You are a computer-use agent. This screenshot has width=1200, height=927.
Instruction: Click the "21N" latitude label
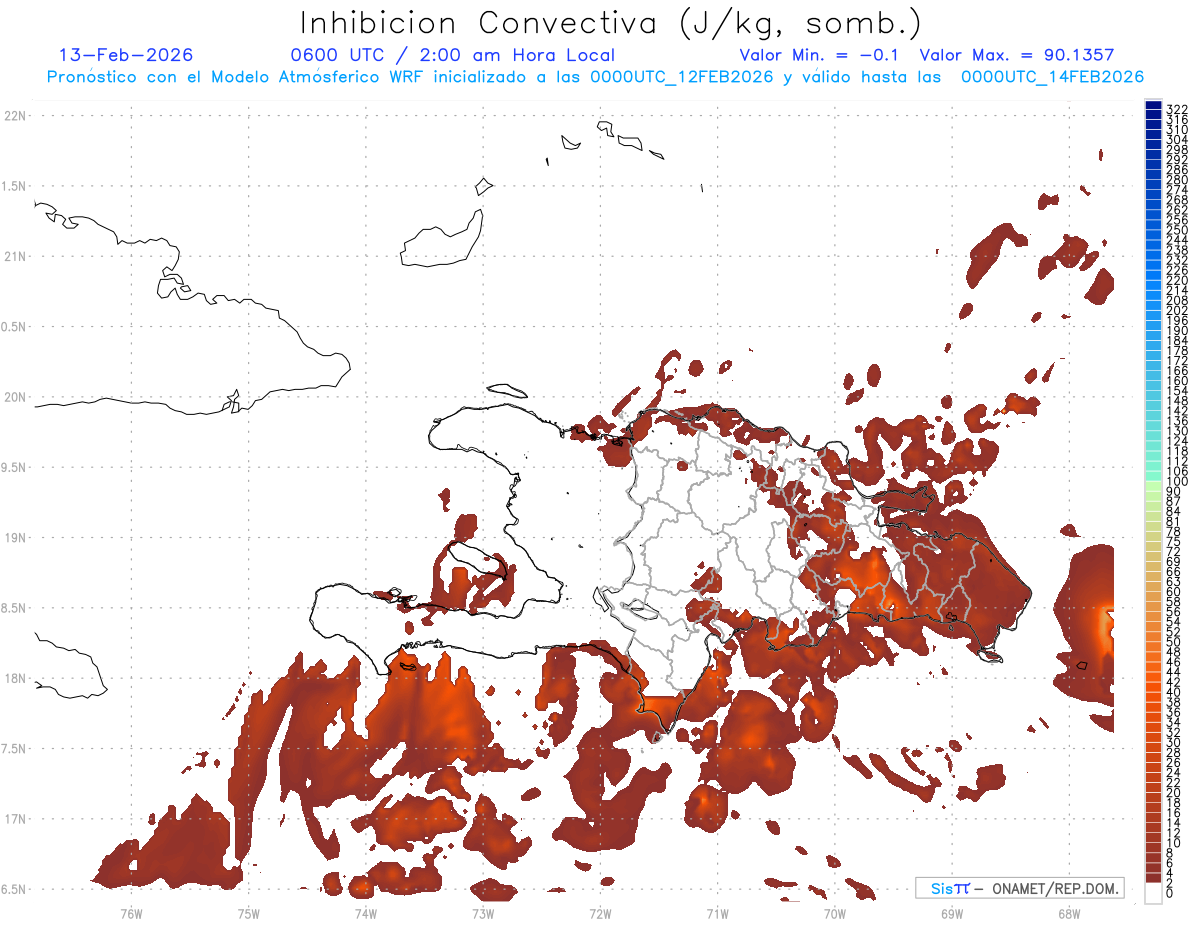(x=14, y=256)
